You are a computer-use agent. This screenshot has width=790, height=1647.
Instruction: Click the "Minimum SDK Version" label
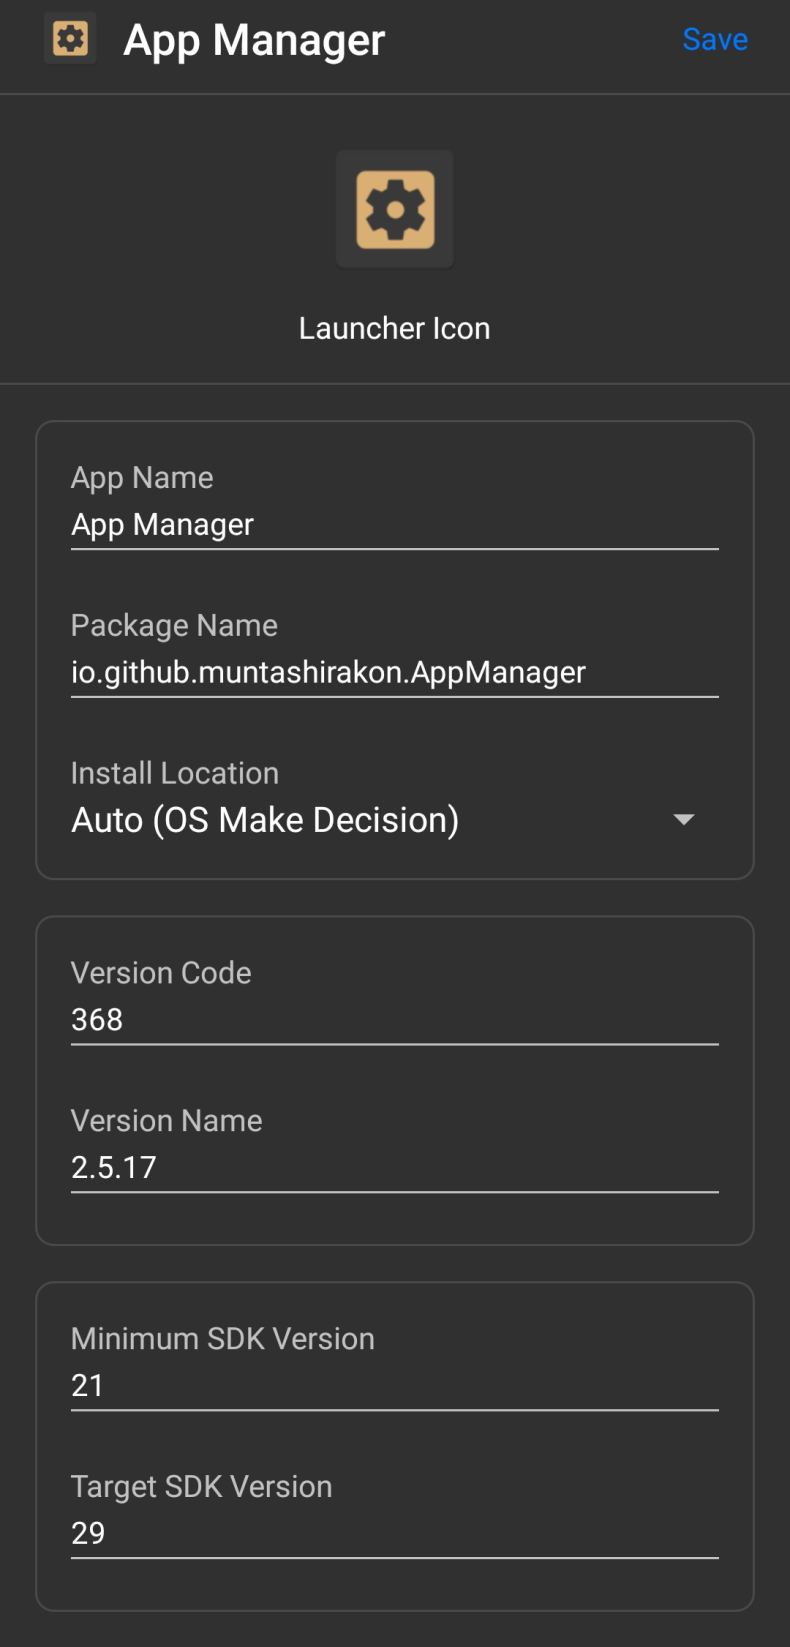[223, 1339]
